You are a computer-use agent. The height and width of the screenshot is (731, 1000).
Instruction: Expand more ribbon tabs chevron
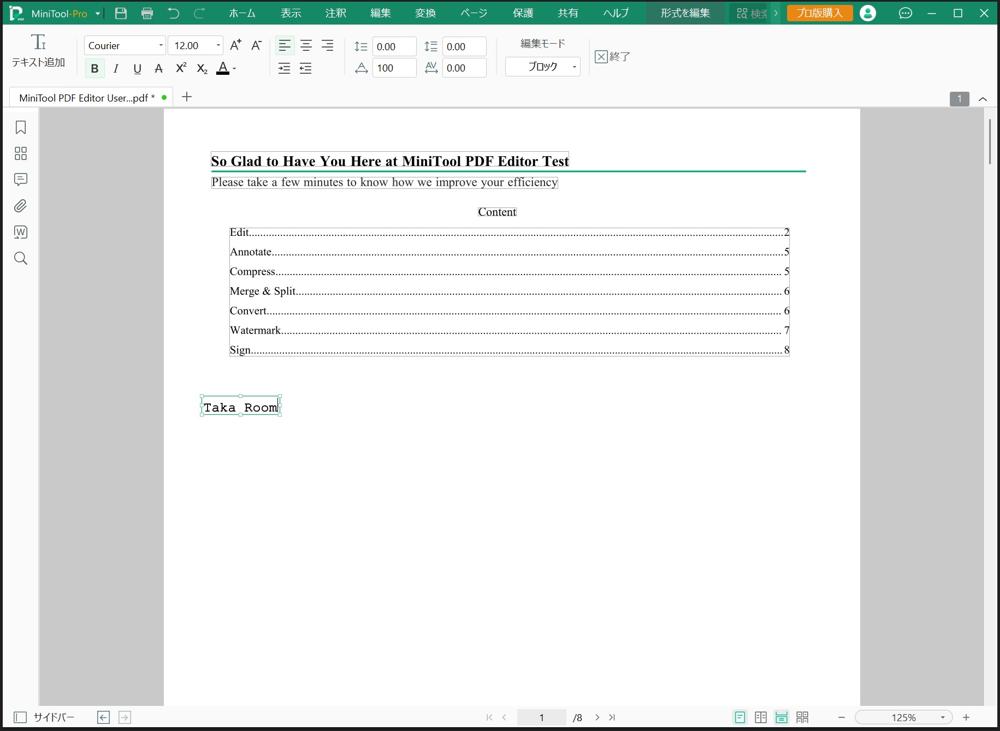pos(776,13)
